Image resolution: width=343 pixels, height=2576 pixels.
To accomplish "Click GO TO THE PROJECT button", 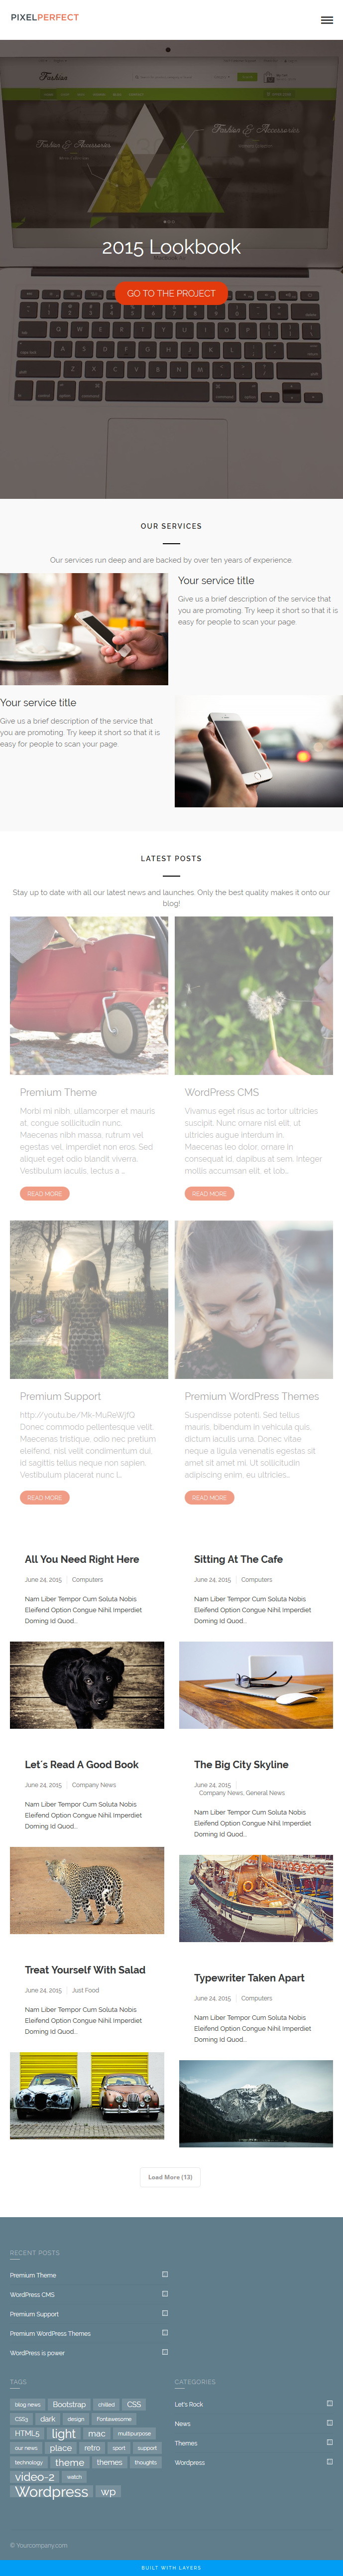I will tap(171, 293).
